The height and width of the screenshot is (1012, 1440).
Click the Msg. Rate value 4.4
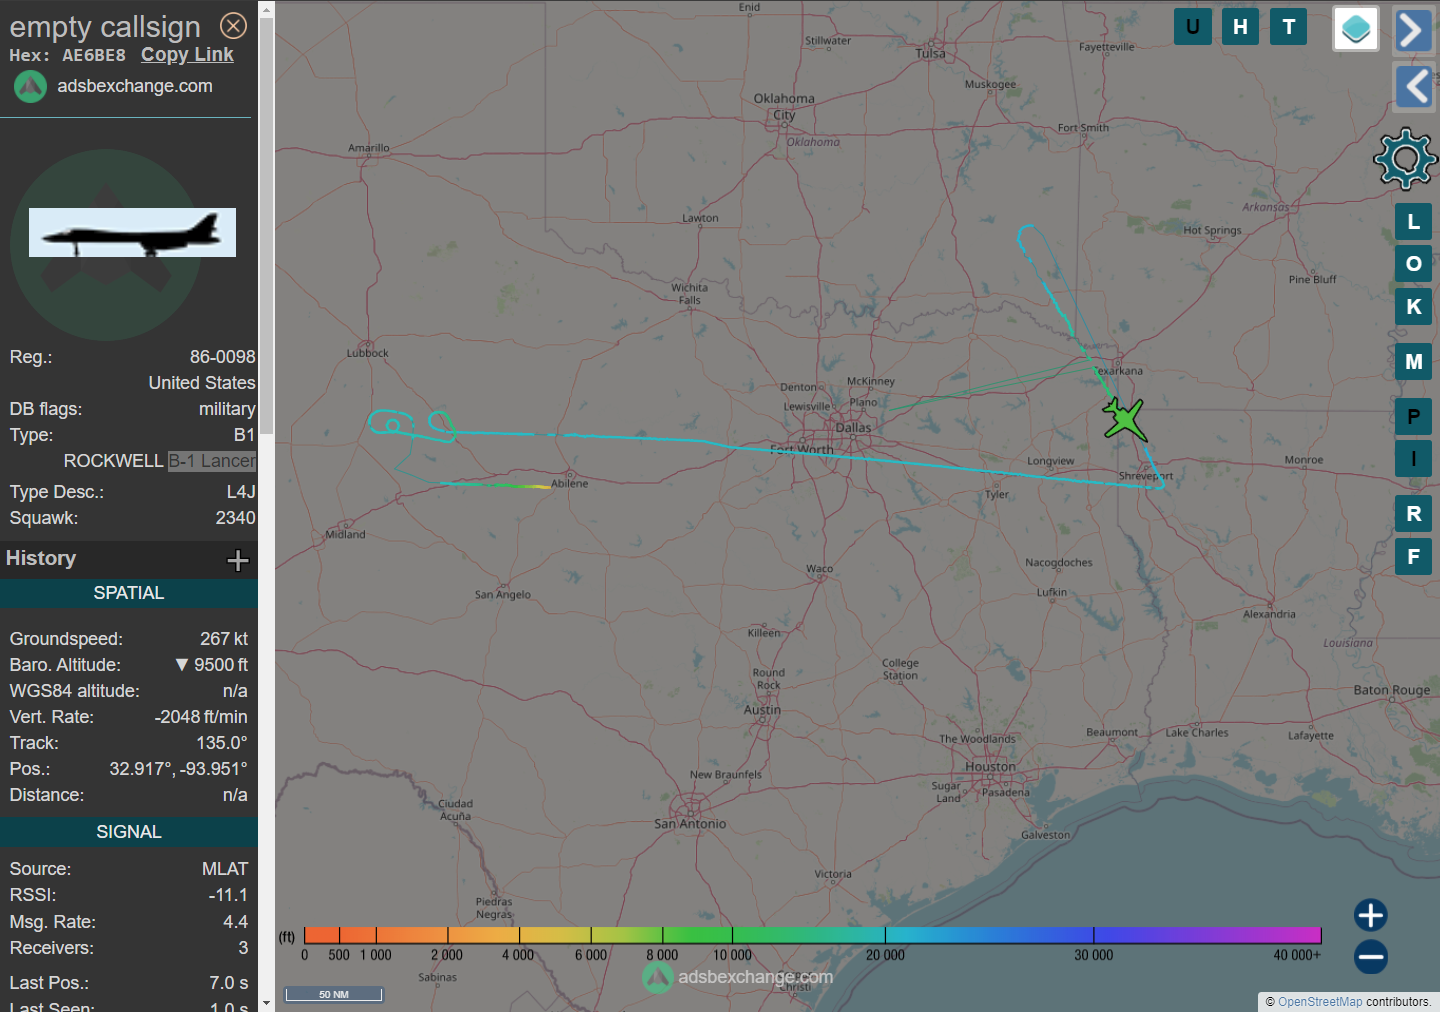pos(236,922)
